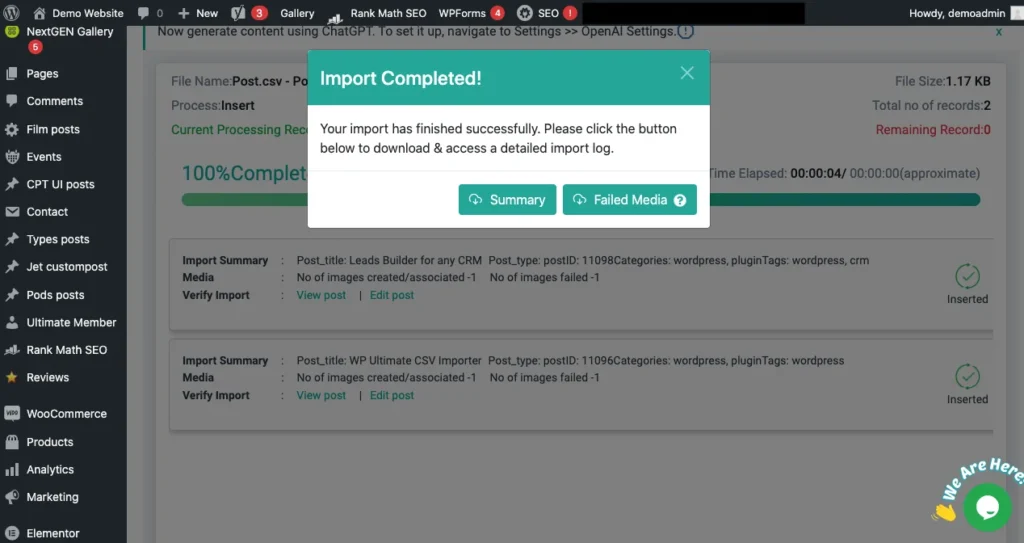Open the Howdy, demoadmin account menu
This screenshot has width=1024, height=543.
coord(957,13)
